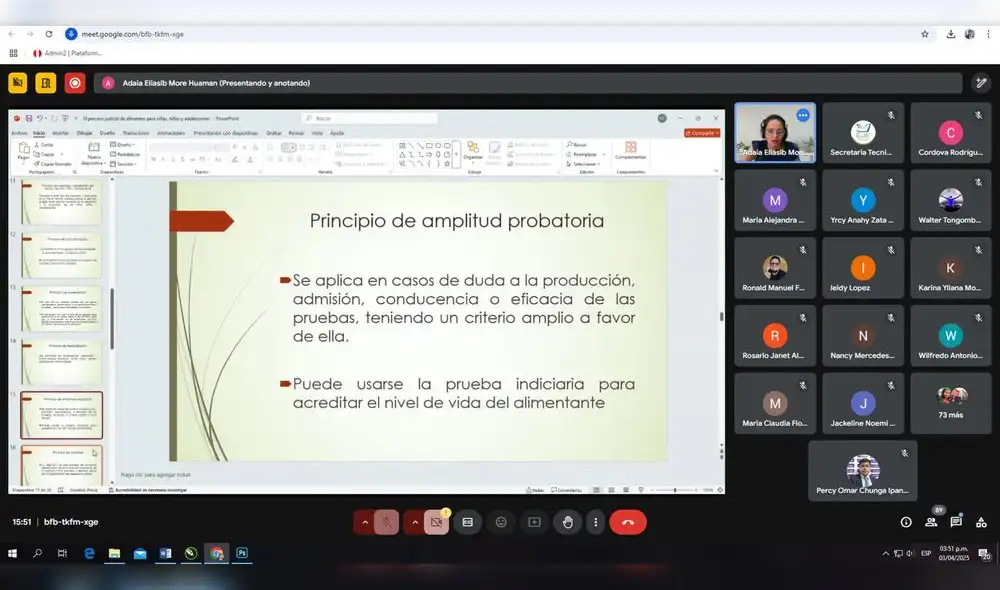Viewport: 1000px width, 590px height.
Task: Raise hand in the Google Meet toolbar
Action: point(568,522)
